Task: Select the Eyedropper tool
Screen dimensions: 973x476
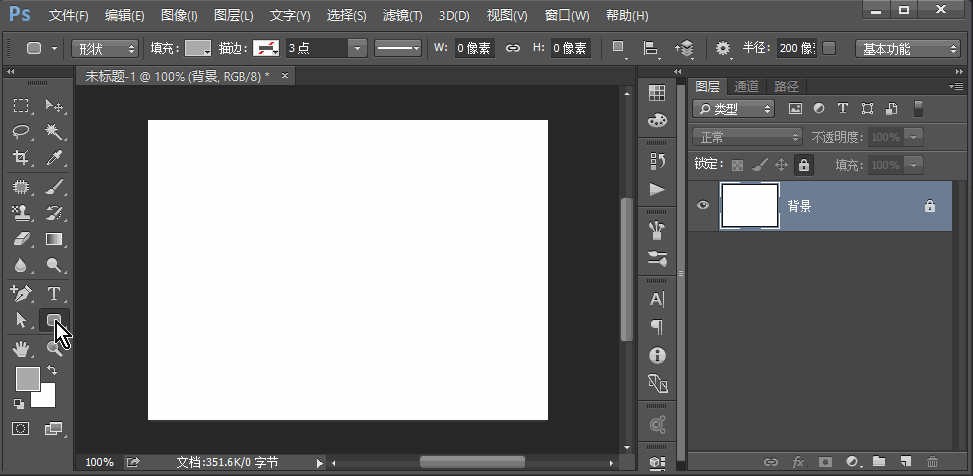Action: click(x=54, y=158)
